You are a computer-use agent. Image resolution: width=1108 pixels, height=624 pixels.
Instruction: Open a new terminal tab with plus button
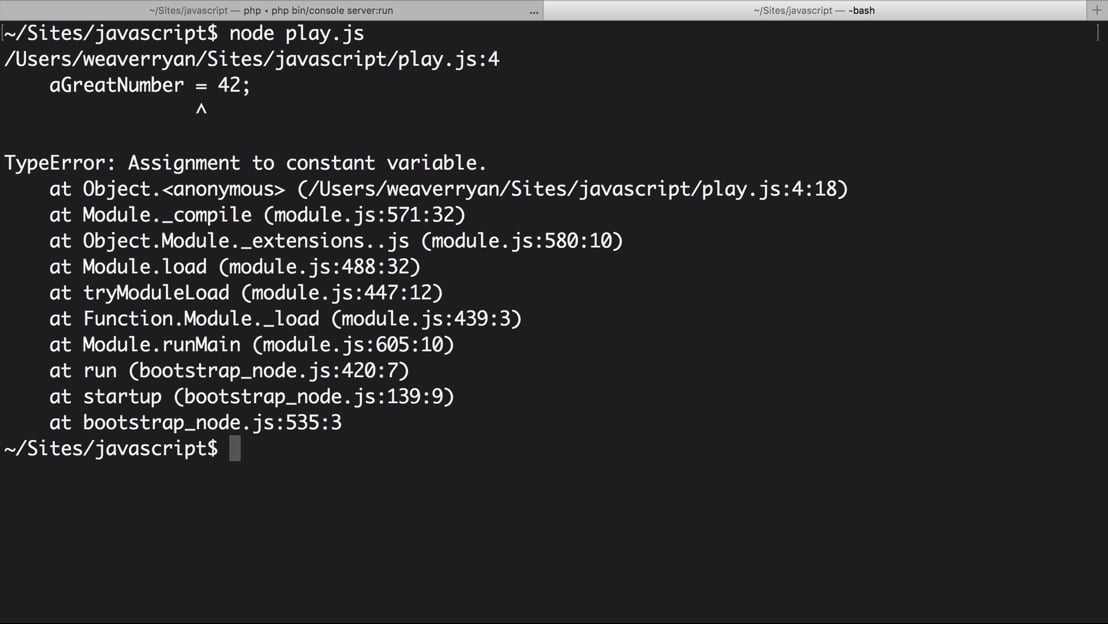tap(1097, 10)
